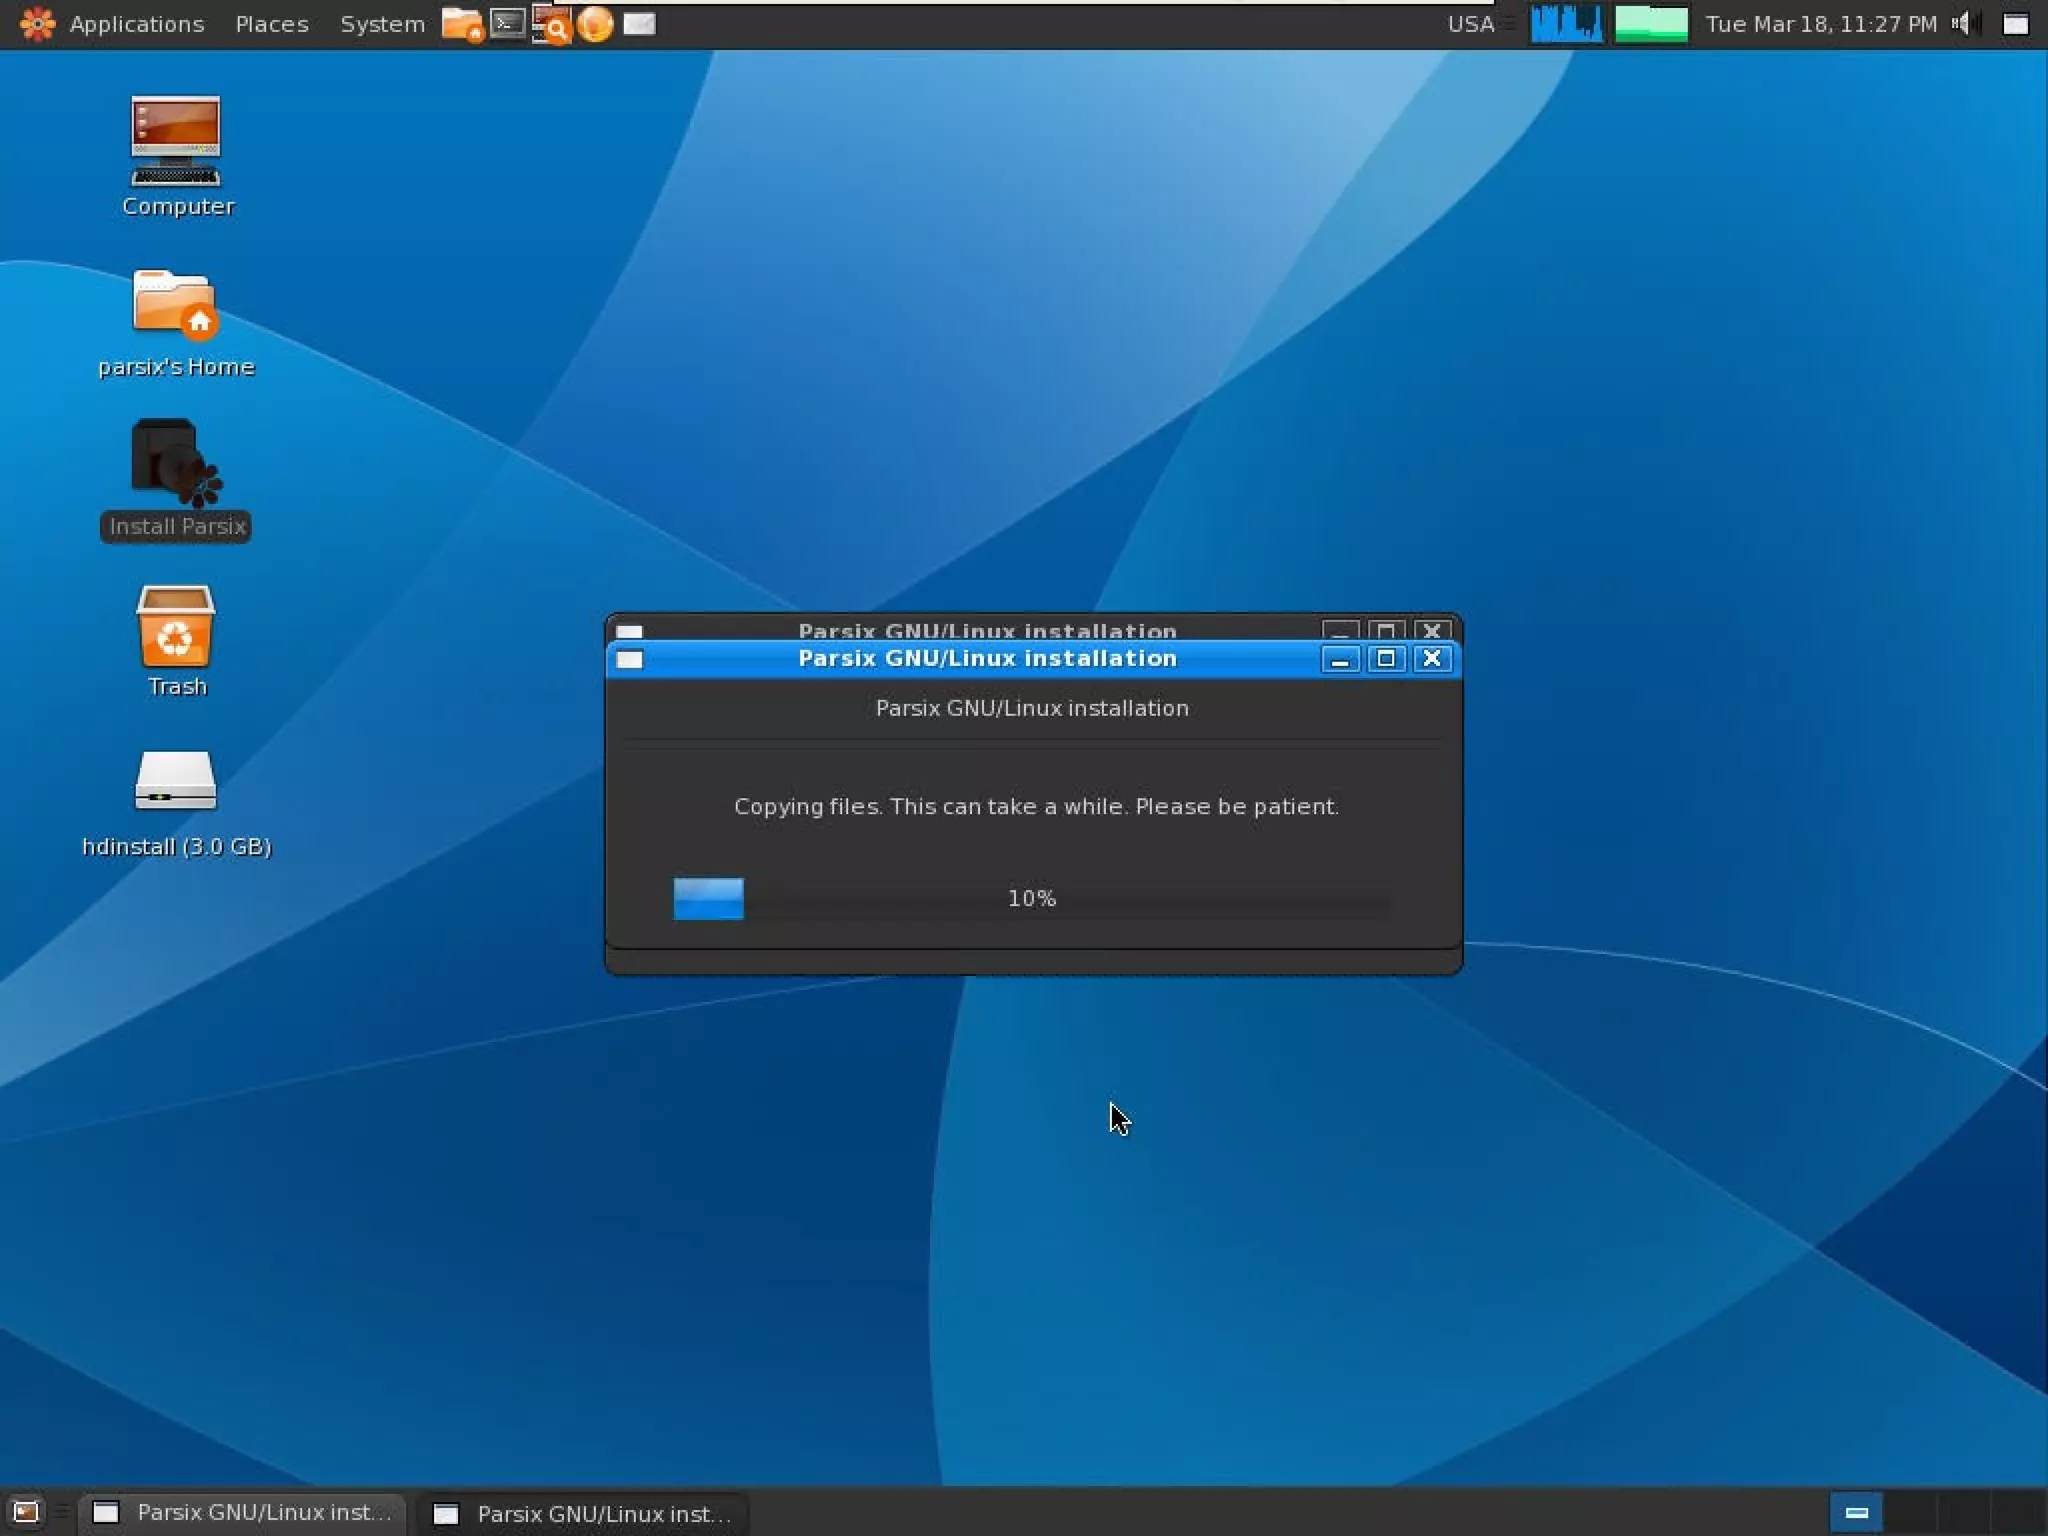Open parsix's Home folder icon
This screenshot has width=2048, height=1536.
pyautogui.click(x=176, y=304)
